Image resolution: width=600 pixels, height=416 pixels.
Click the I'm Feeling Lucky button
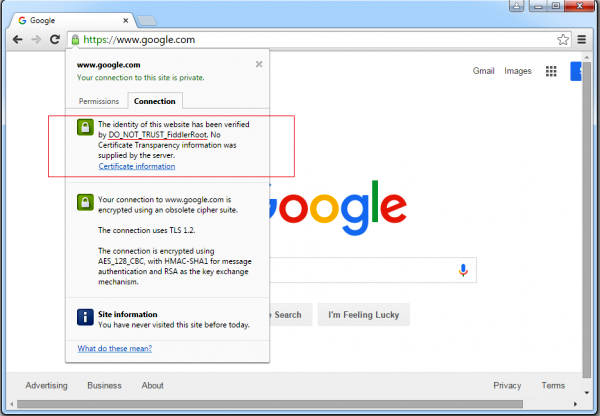coord(364,315)
